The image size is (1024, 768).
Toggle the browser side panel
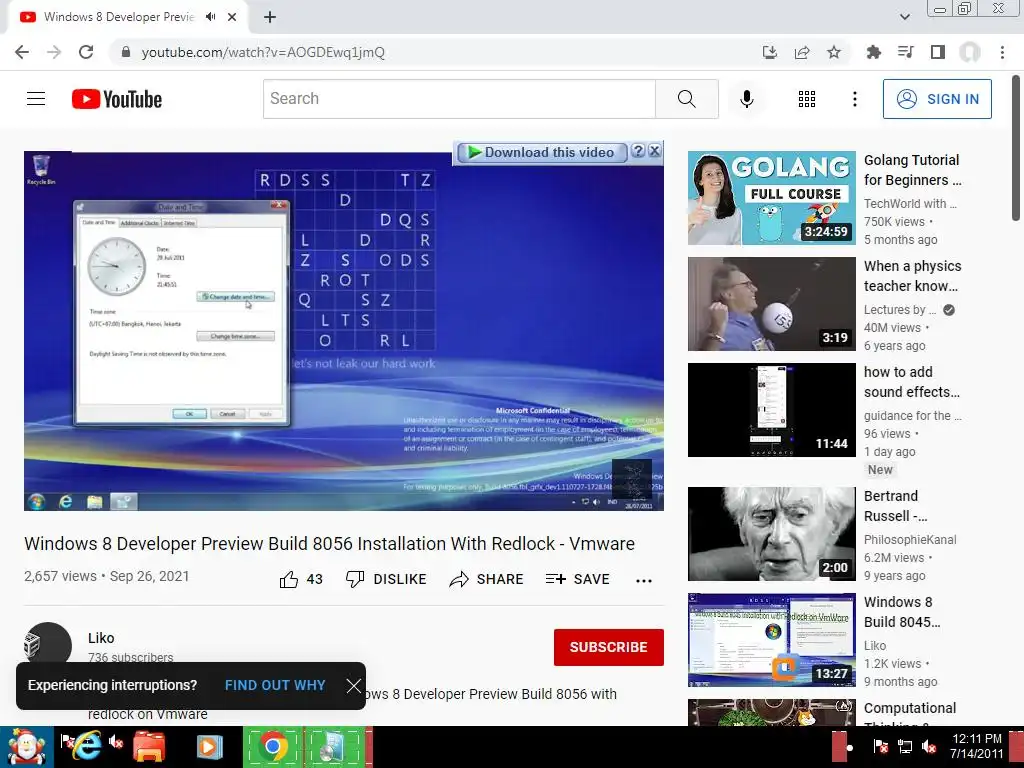pos(938,52)
